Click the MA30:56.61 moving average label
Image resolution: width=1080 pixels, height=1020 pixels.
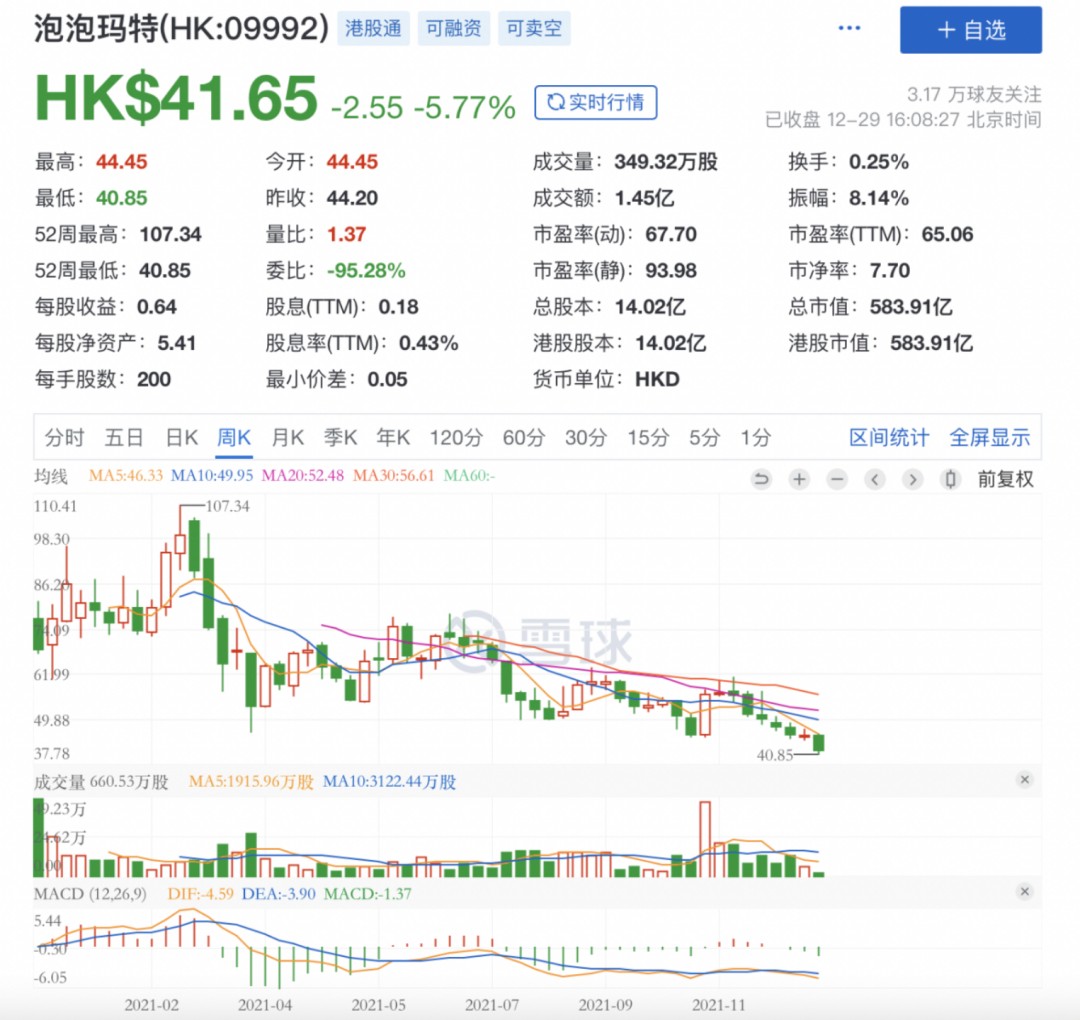click(393, 476)
